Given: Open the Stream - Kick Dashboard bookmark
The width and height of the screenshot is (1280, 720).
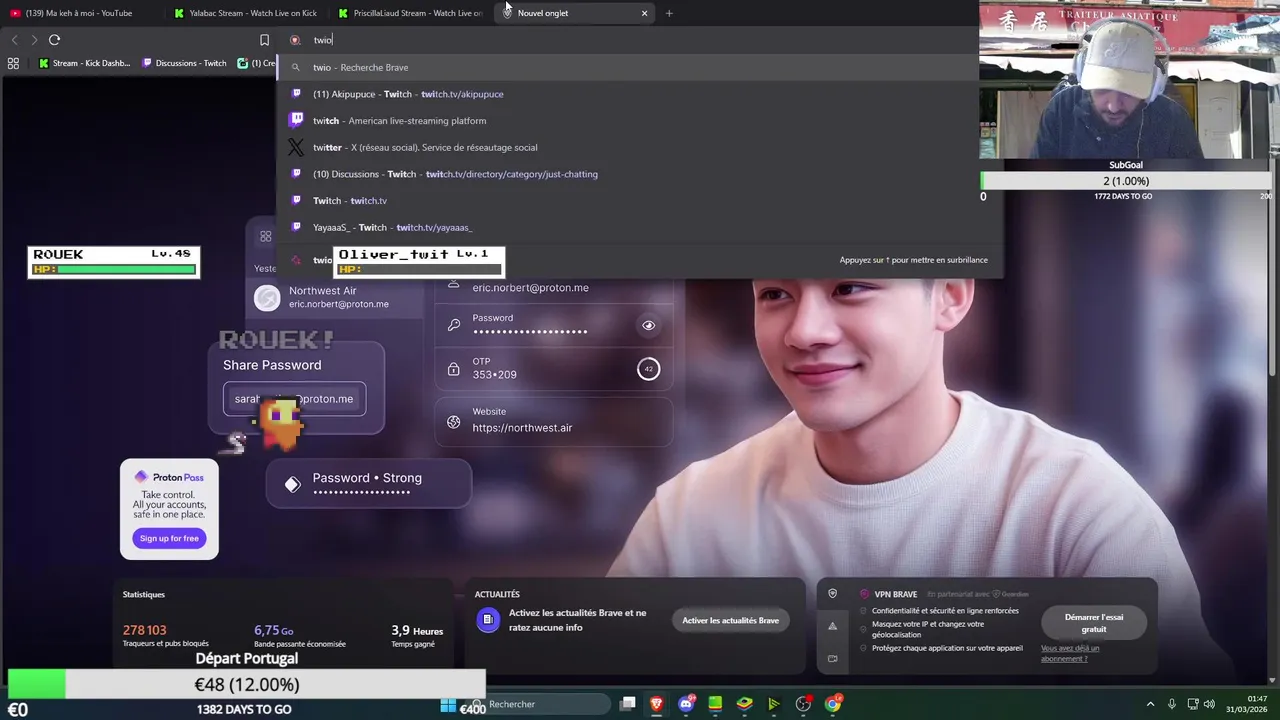Looking at the screenshot, I should (x=85, y=63).
